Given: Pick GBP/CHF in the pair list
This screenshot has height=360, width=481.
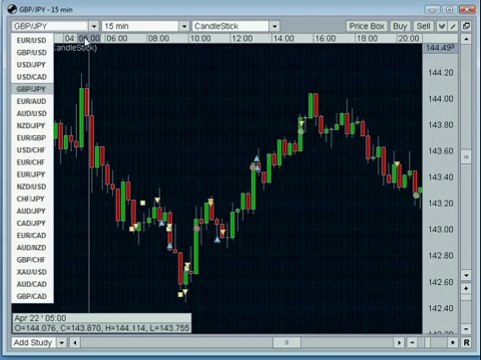Looking at the screenshot, I should [32, 260].
